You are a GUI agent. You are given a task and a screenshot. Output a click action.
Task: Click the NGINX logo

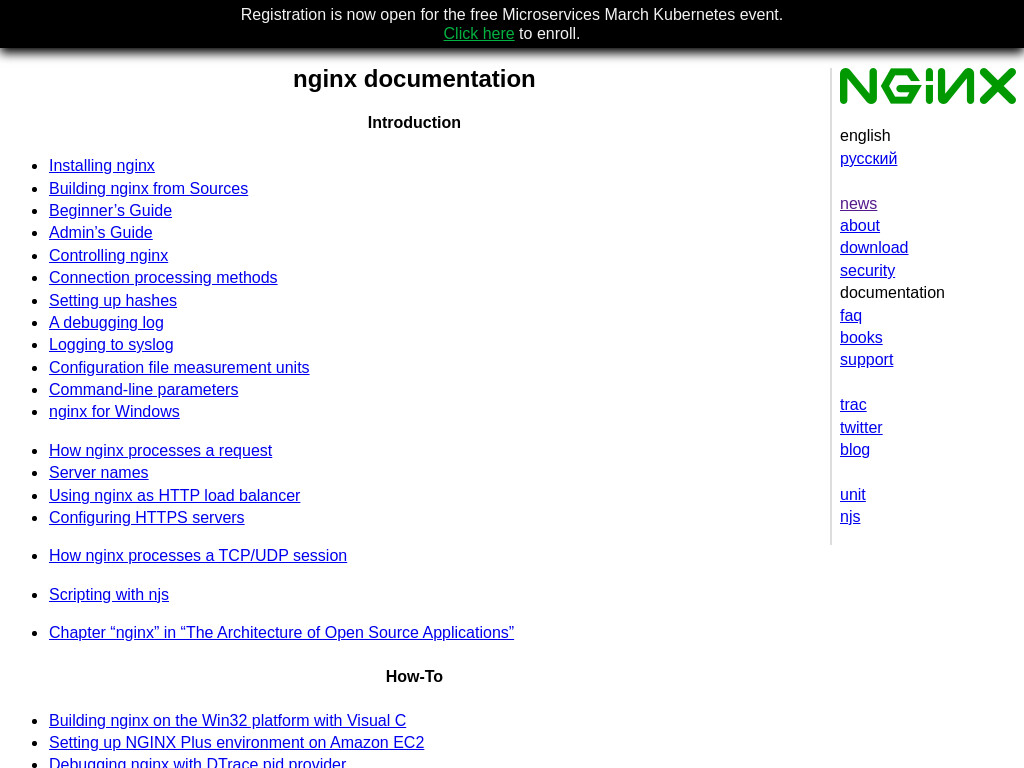click(x=927, y=86)
